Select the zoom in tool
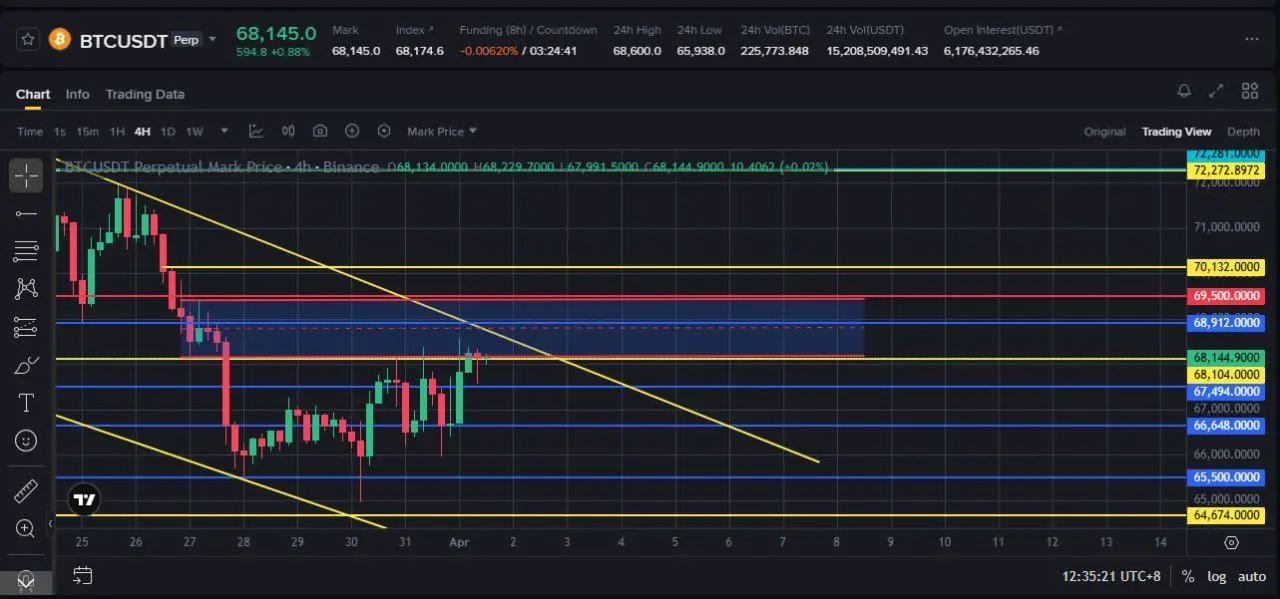 26,528
